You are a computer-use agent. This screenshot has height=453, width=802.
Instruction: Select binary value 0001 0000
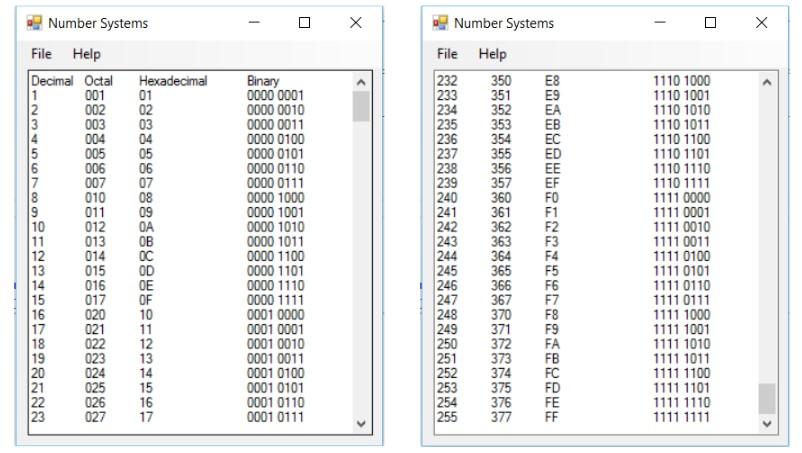coord(275,315)
